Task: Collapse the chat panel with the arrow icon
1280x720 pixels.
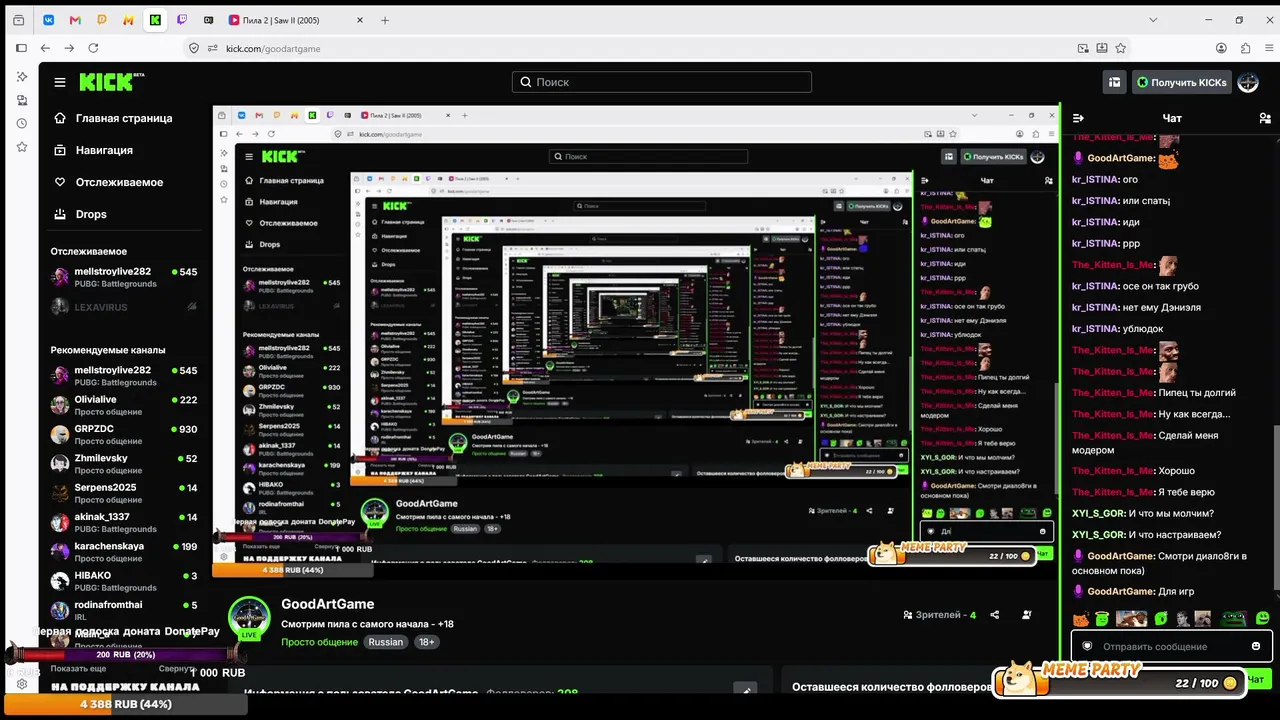Action: (1079, 118)
